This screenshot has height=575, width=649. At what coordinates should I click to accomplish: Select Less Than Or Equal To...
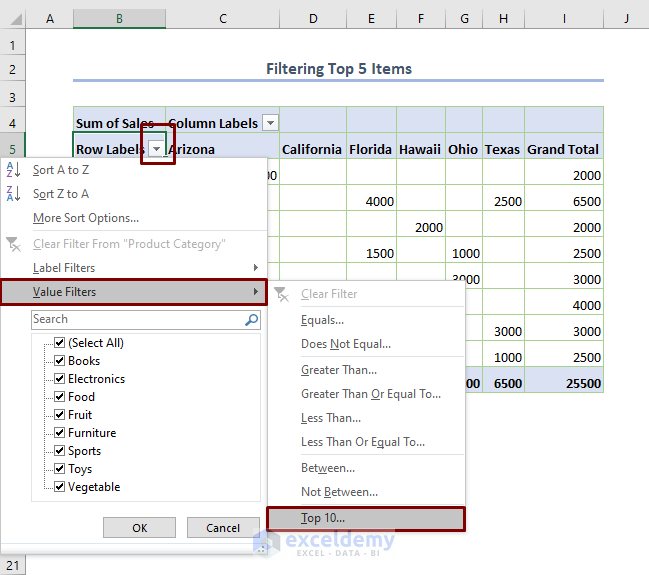pos(367,442)
